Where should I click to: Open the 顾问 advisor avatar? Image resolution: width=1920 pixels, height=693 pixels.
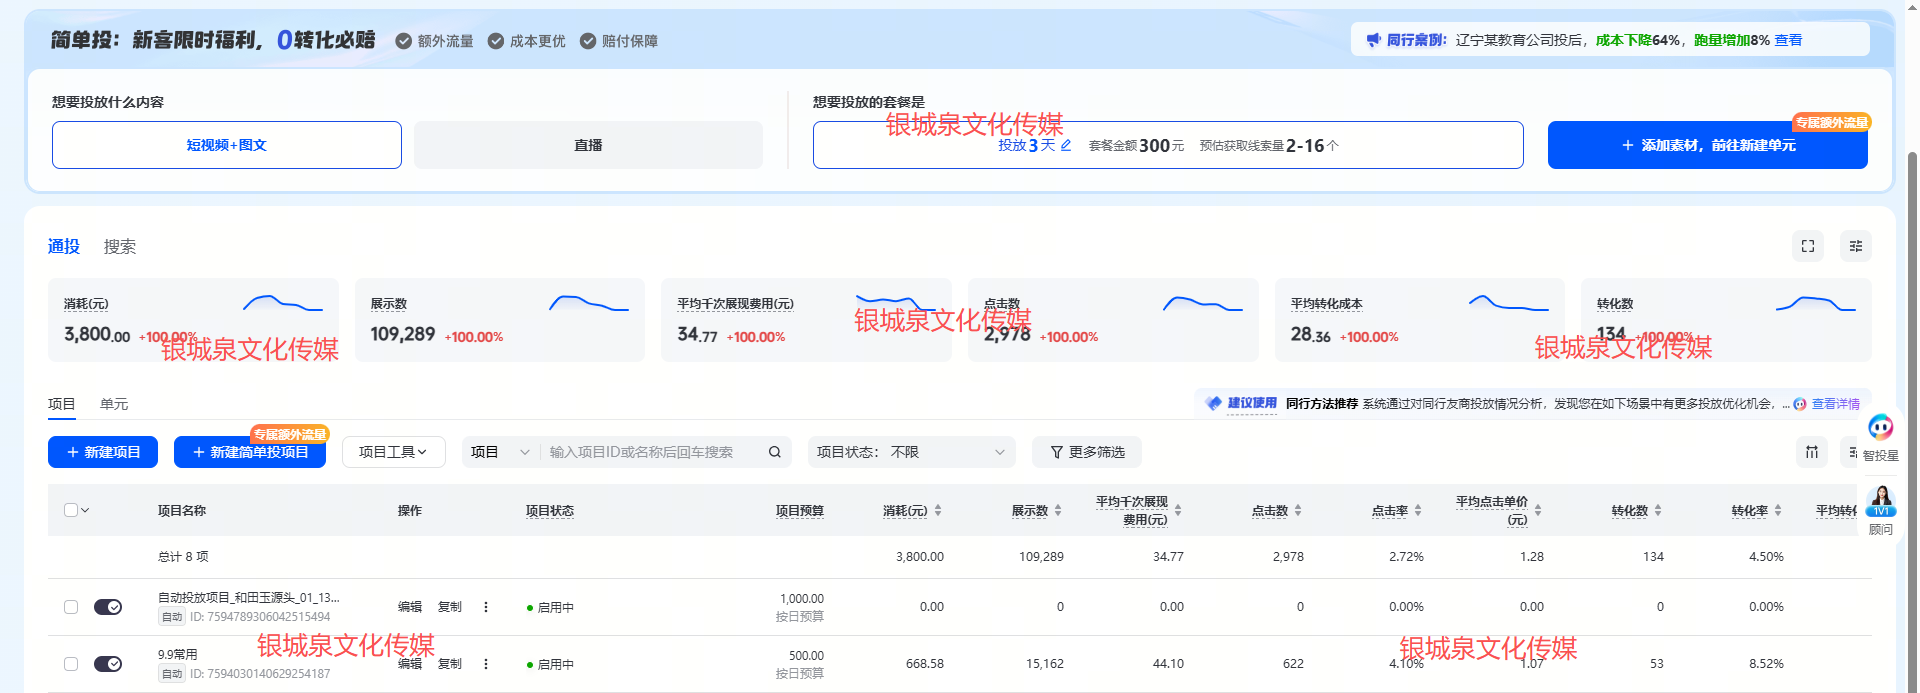pyautogui.click(x=1881, y=501)
